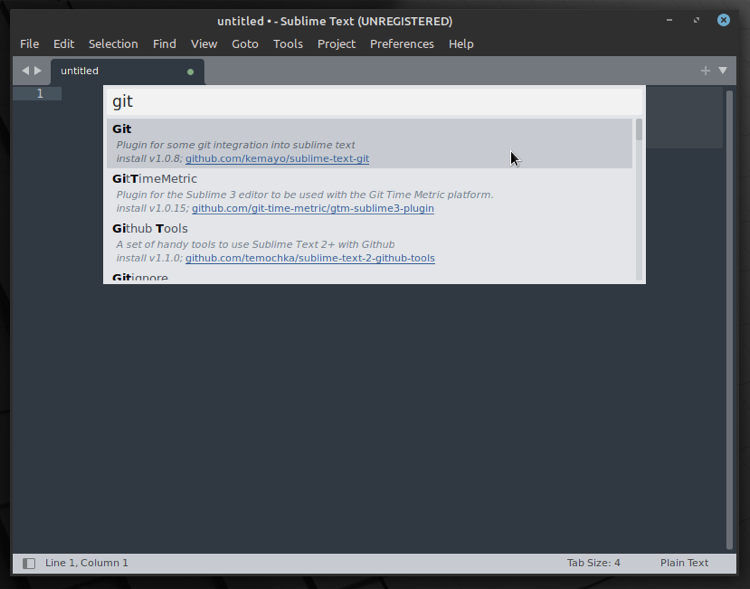Screen dimensions: 750x589
Task: Click Git description 'Plugin for some git integration'
Action: (235, 145)
